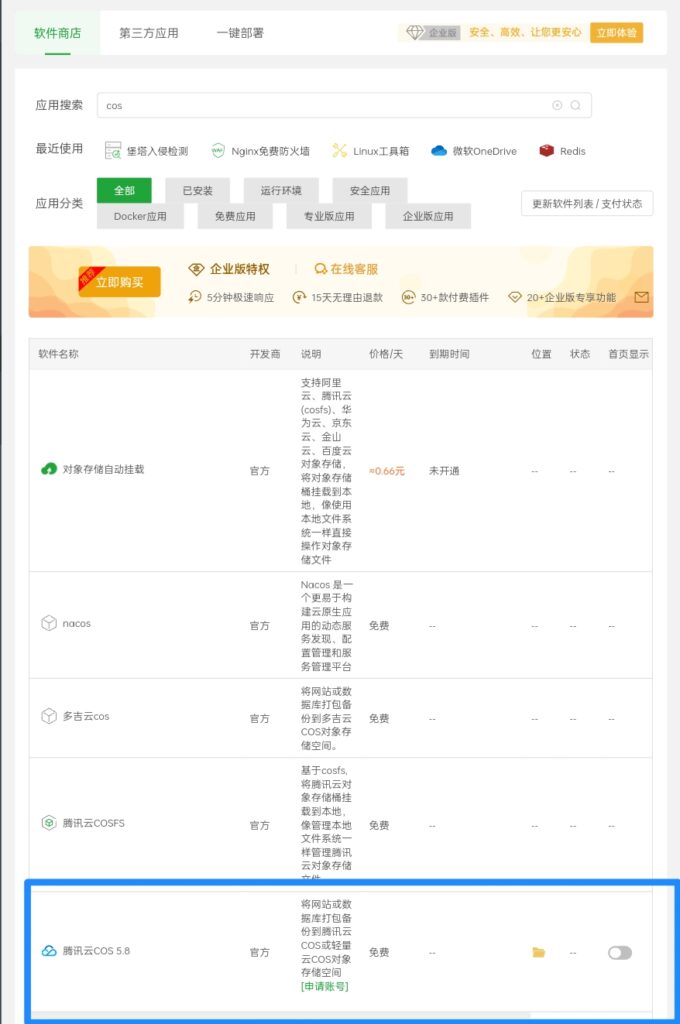Viewport: 680px width, 1024px height.
Task: Select the 安全应用 category
Action: point(370,191)
